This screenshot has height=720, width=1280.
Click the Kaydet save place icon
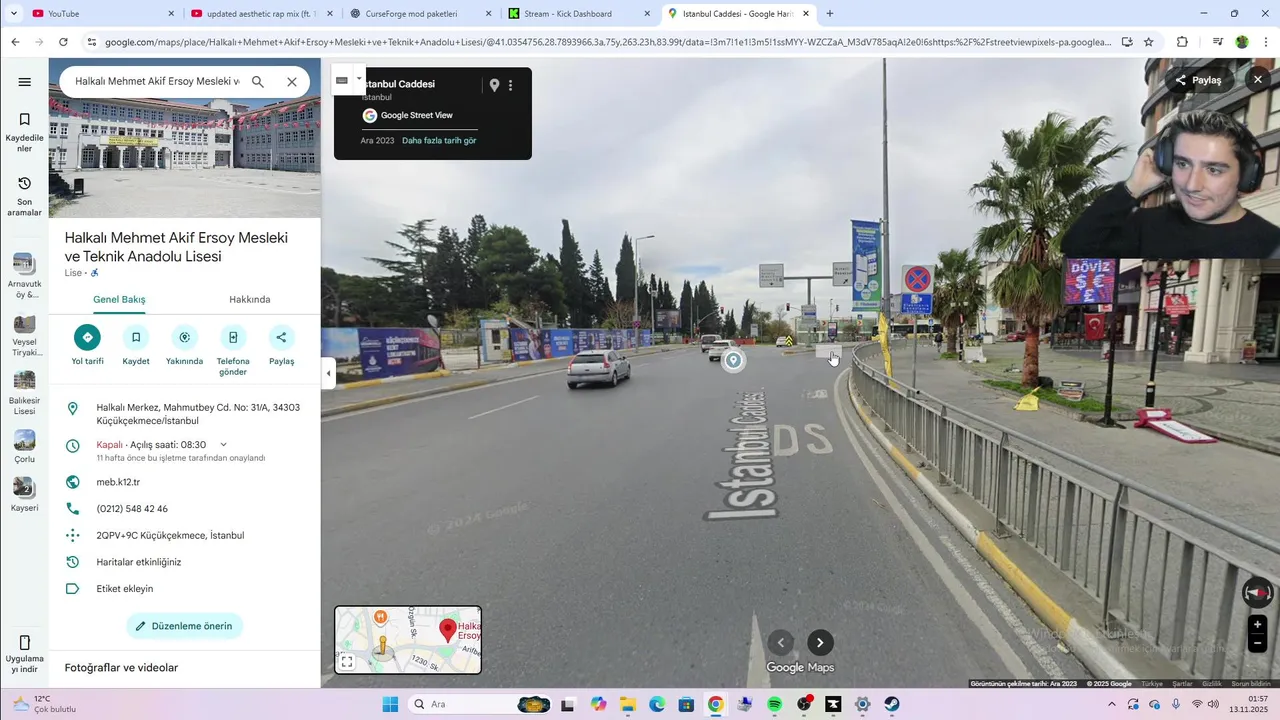point(136,338)
